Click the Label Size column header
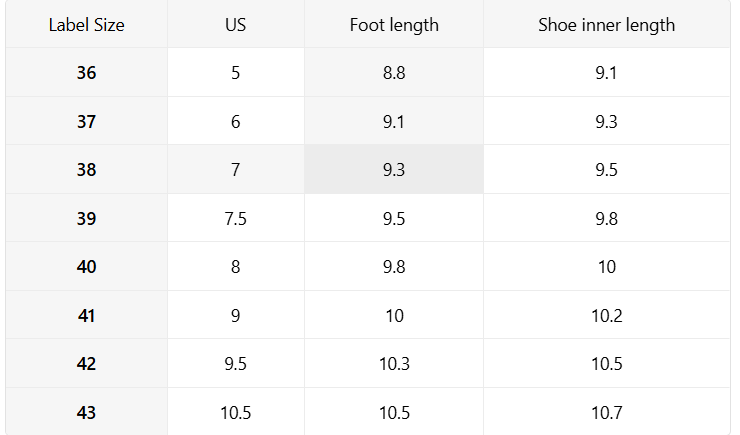Viewport: 740px width, 435px height. [x=87, y=25]
